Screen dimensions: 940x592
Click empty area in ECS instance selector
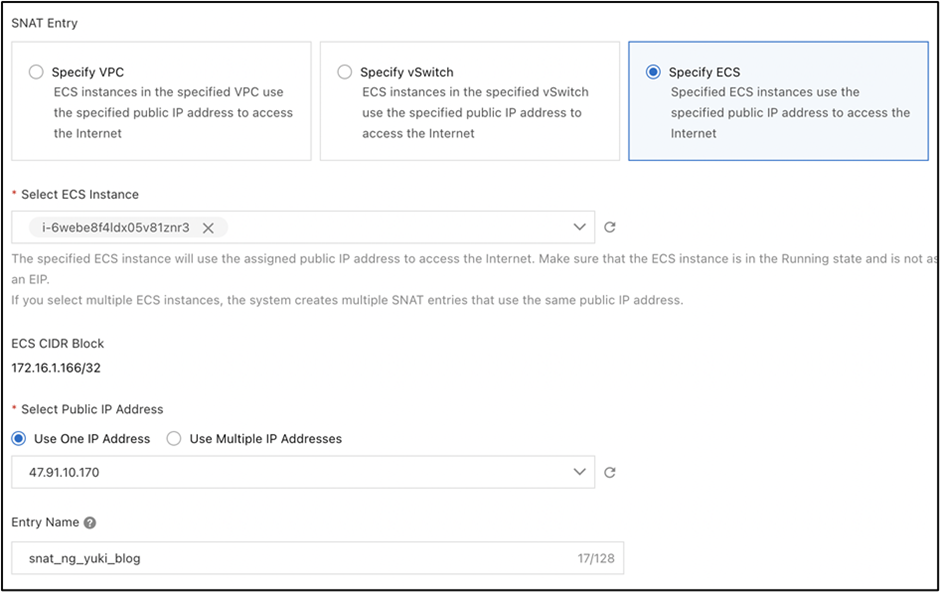pyautogui.click(x=400, y=228)
